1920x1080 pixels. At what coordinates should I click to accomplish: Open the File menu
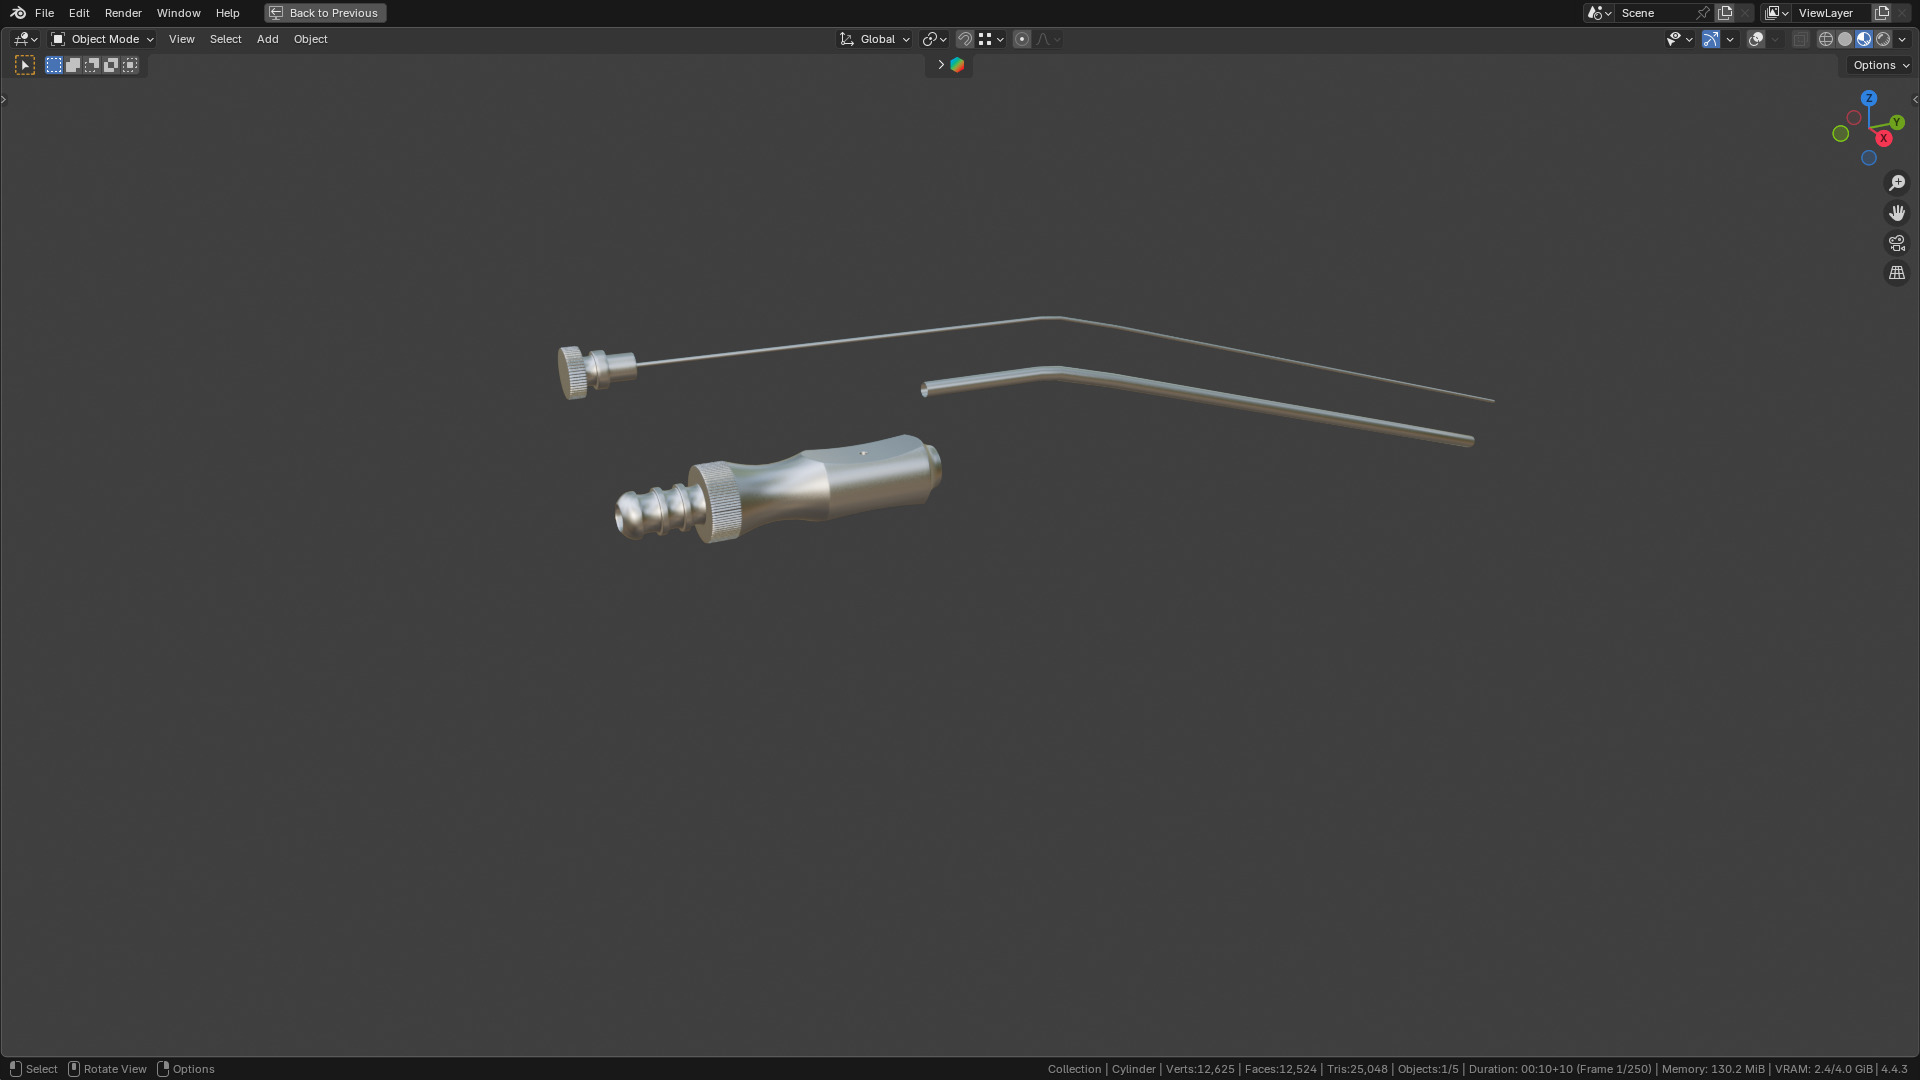(44, 13)
